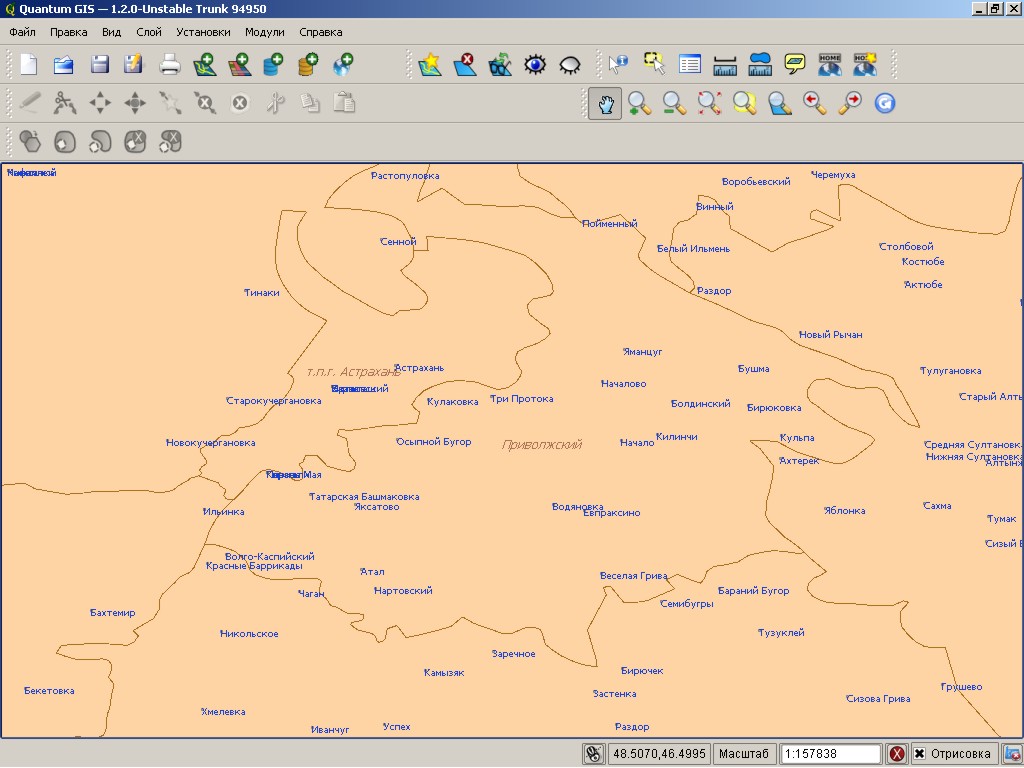Image resolution: width=1024 pixels, height=768 pixels.
Task: Zoom to the full map extent
Action: 709,103
